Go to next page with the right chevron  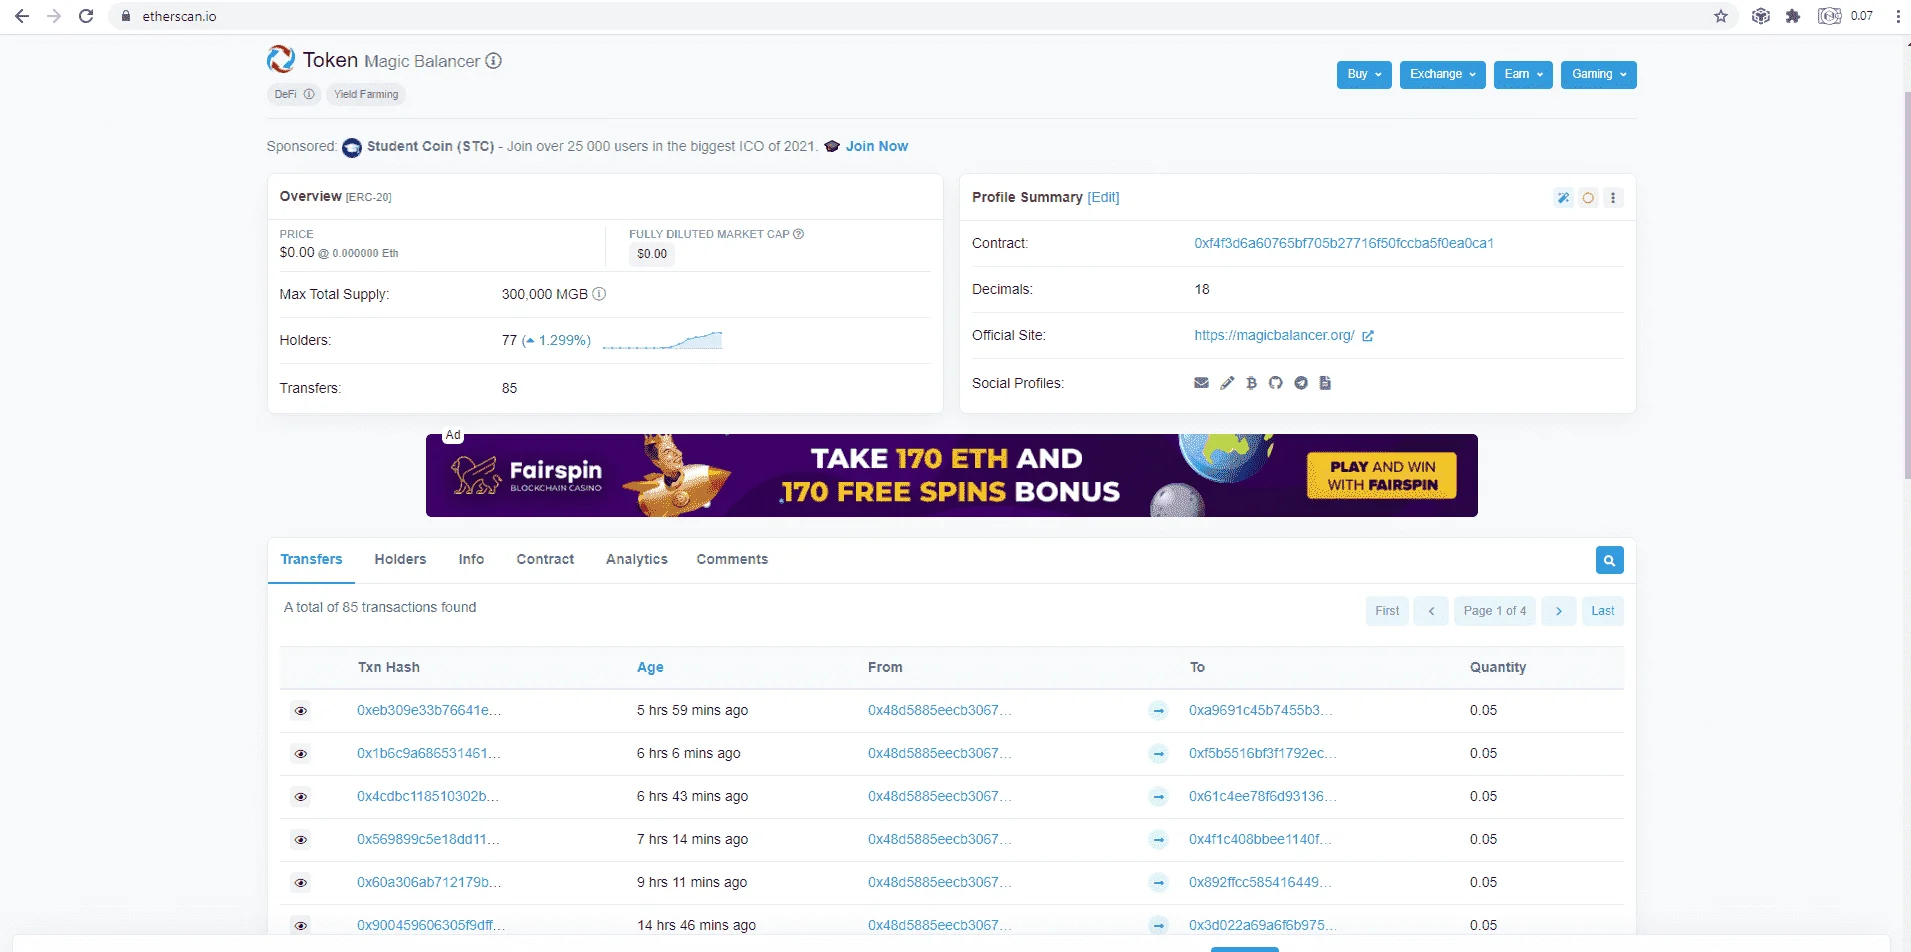click(1558, 611)
